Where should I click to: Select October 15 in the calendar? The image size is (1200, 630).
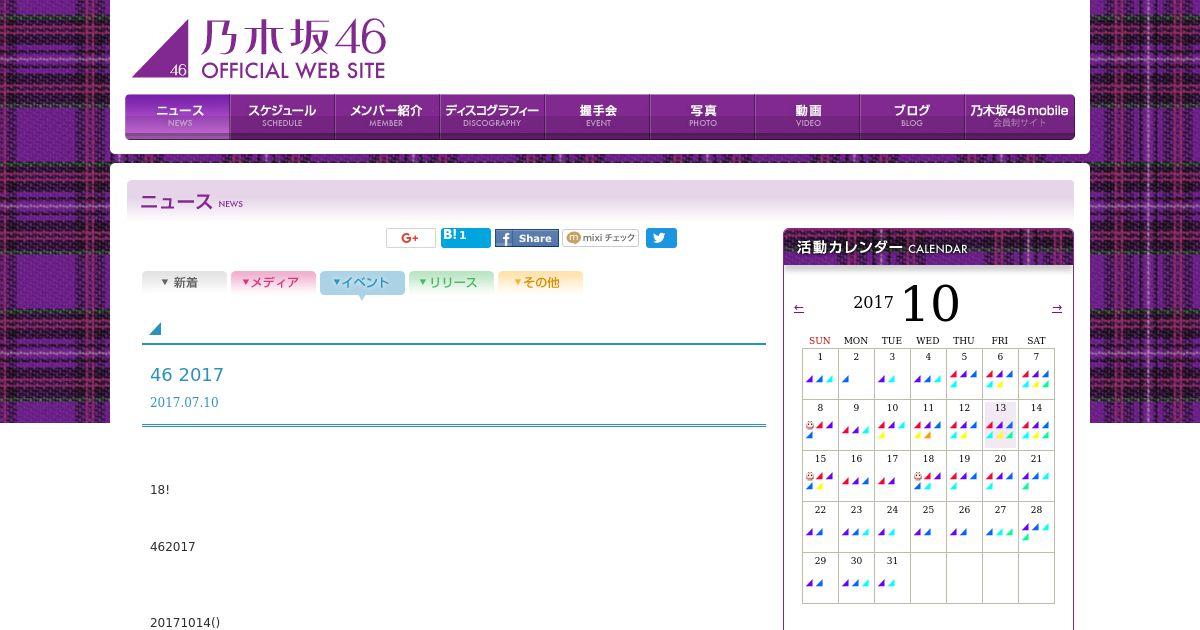[x=820, y=475]
